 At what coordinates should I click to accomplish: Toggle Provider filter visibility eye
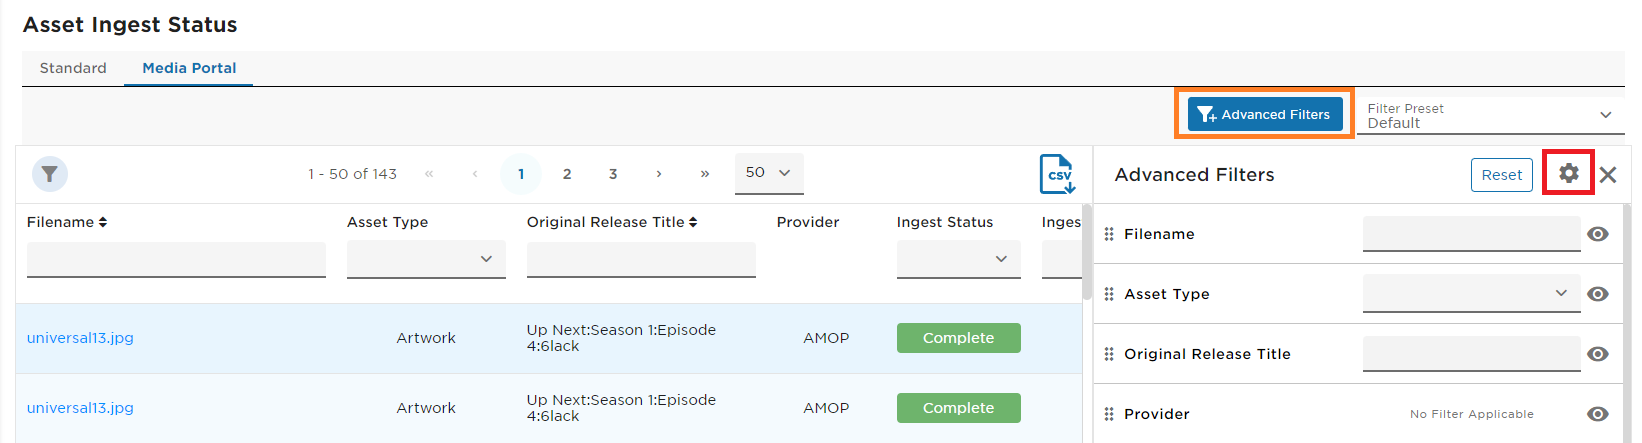click(x=1598, y=414)
